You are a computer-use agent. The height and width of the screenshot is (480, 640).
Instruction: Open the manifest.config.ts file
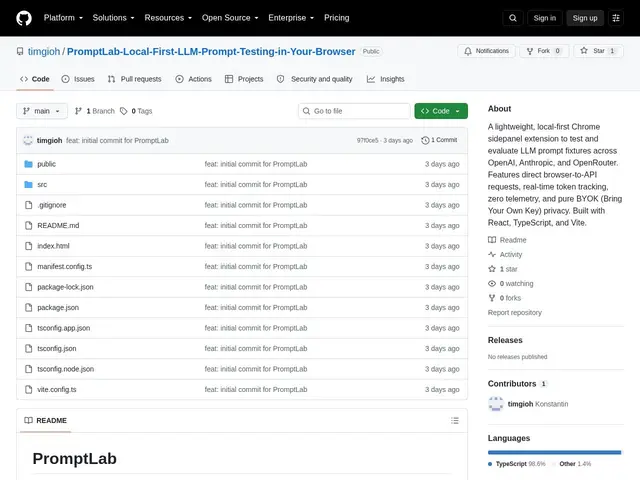[64, 267]
